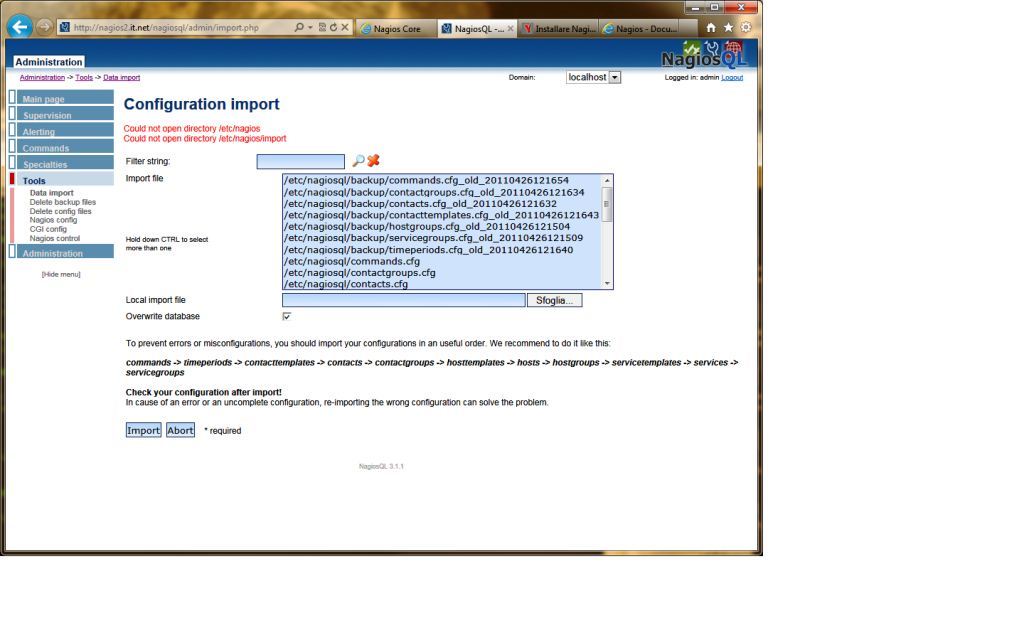Click the NagiosQL logo
The height and width of the screenshot is (640, 1024).
click(x=704, y=55)
